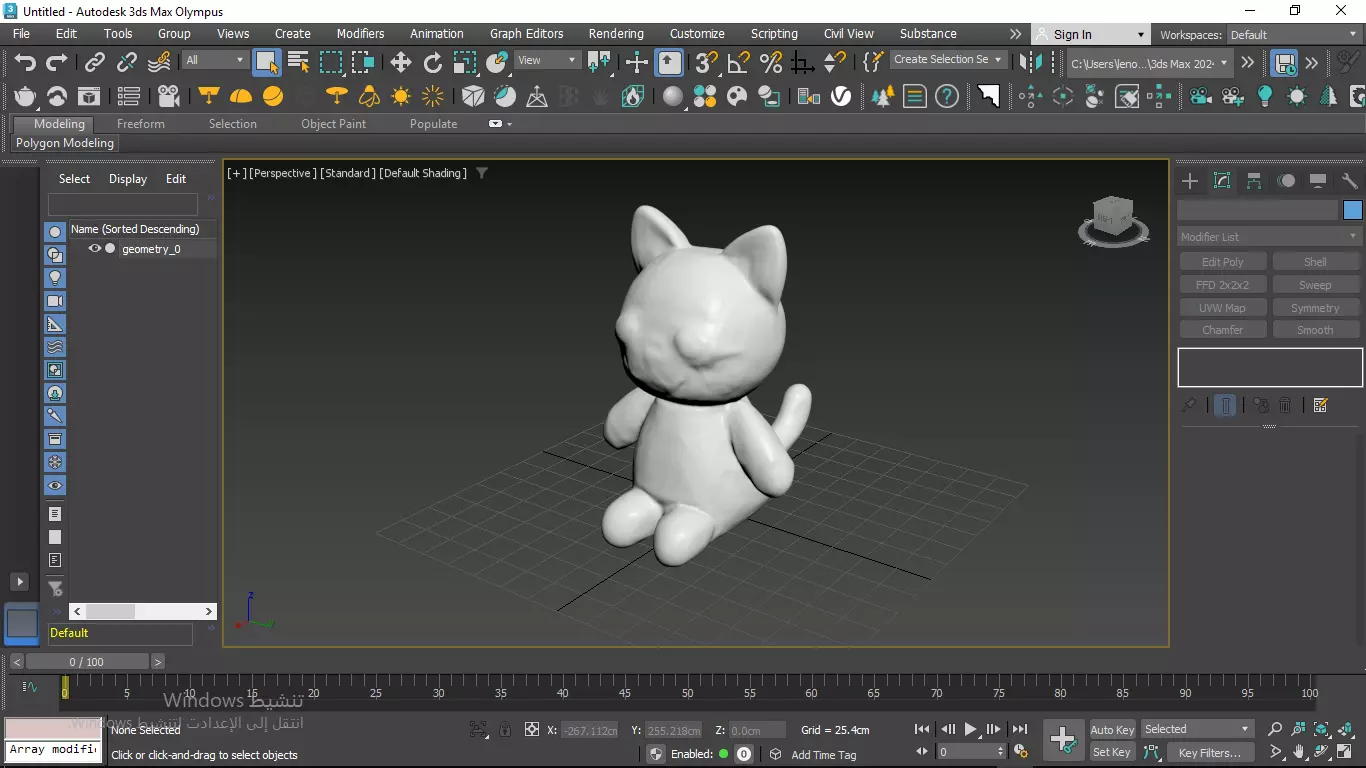Toggle Set Key mode button
The image size is (1366, 768).
click(x=1112, y=752)
